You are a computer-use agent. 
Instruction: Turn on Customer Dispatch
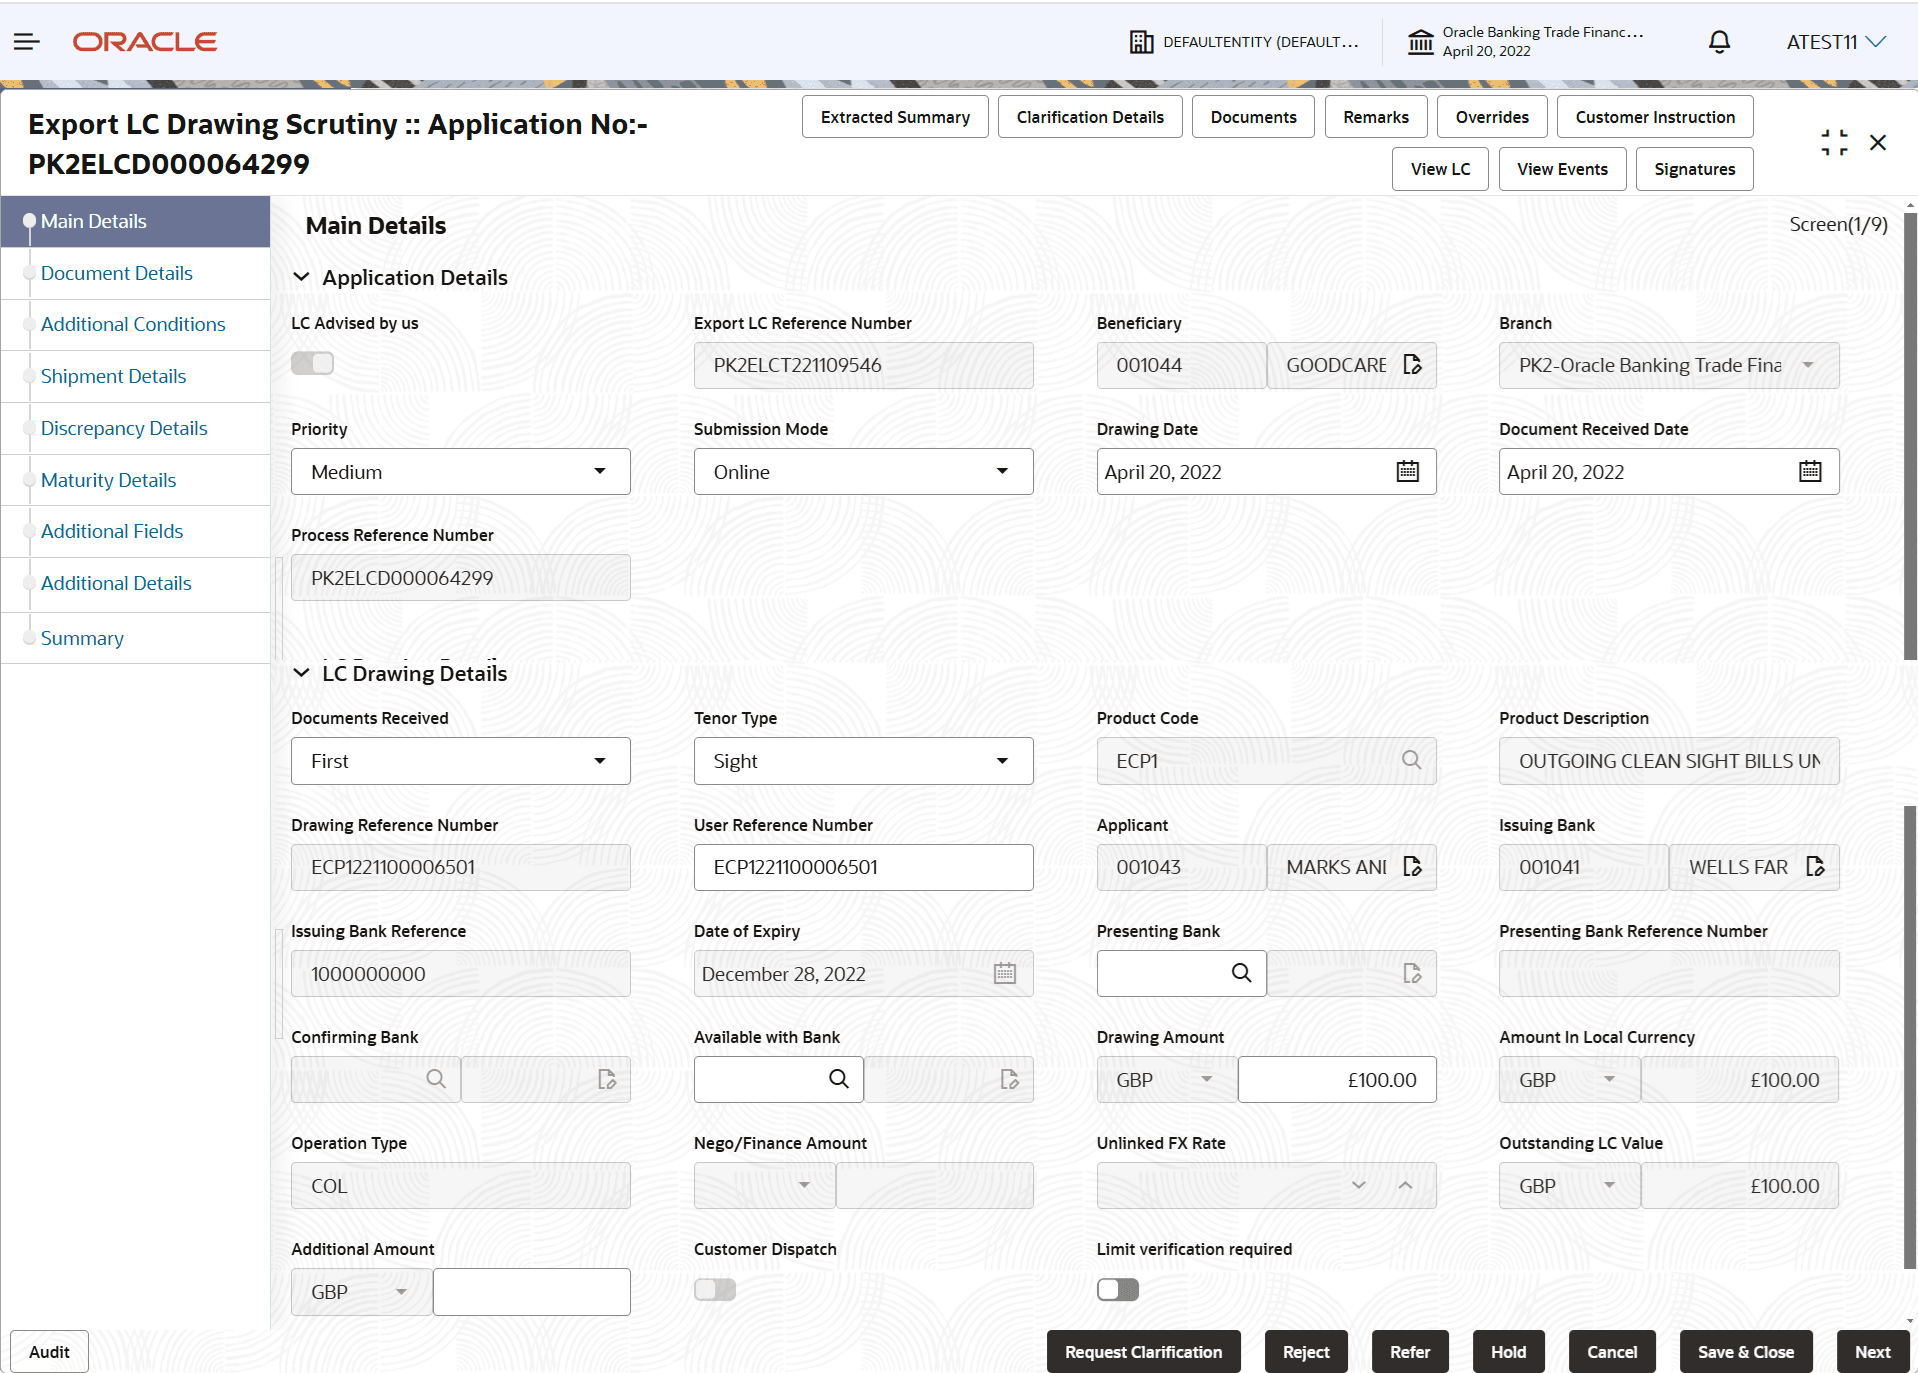[x=714, y=1290]
